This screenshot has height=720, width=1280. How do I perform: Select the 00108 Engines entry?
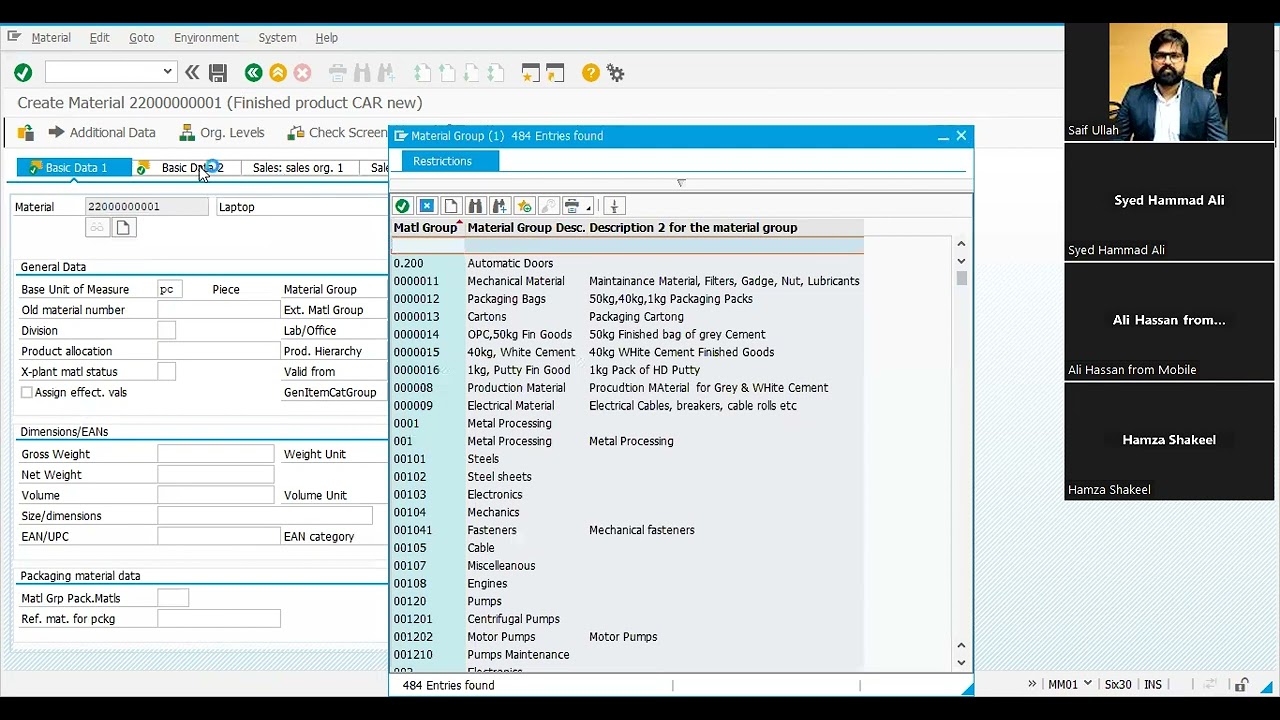[x=627, y=584]
